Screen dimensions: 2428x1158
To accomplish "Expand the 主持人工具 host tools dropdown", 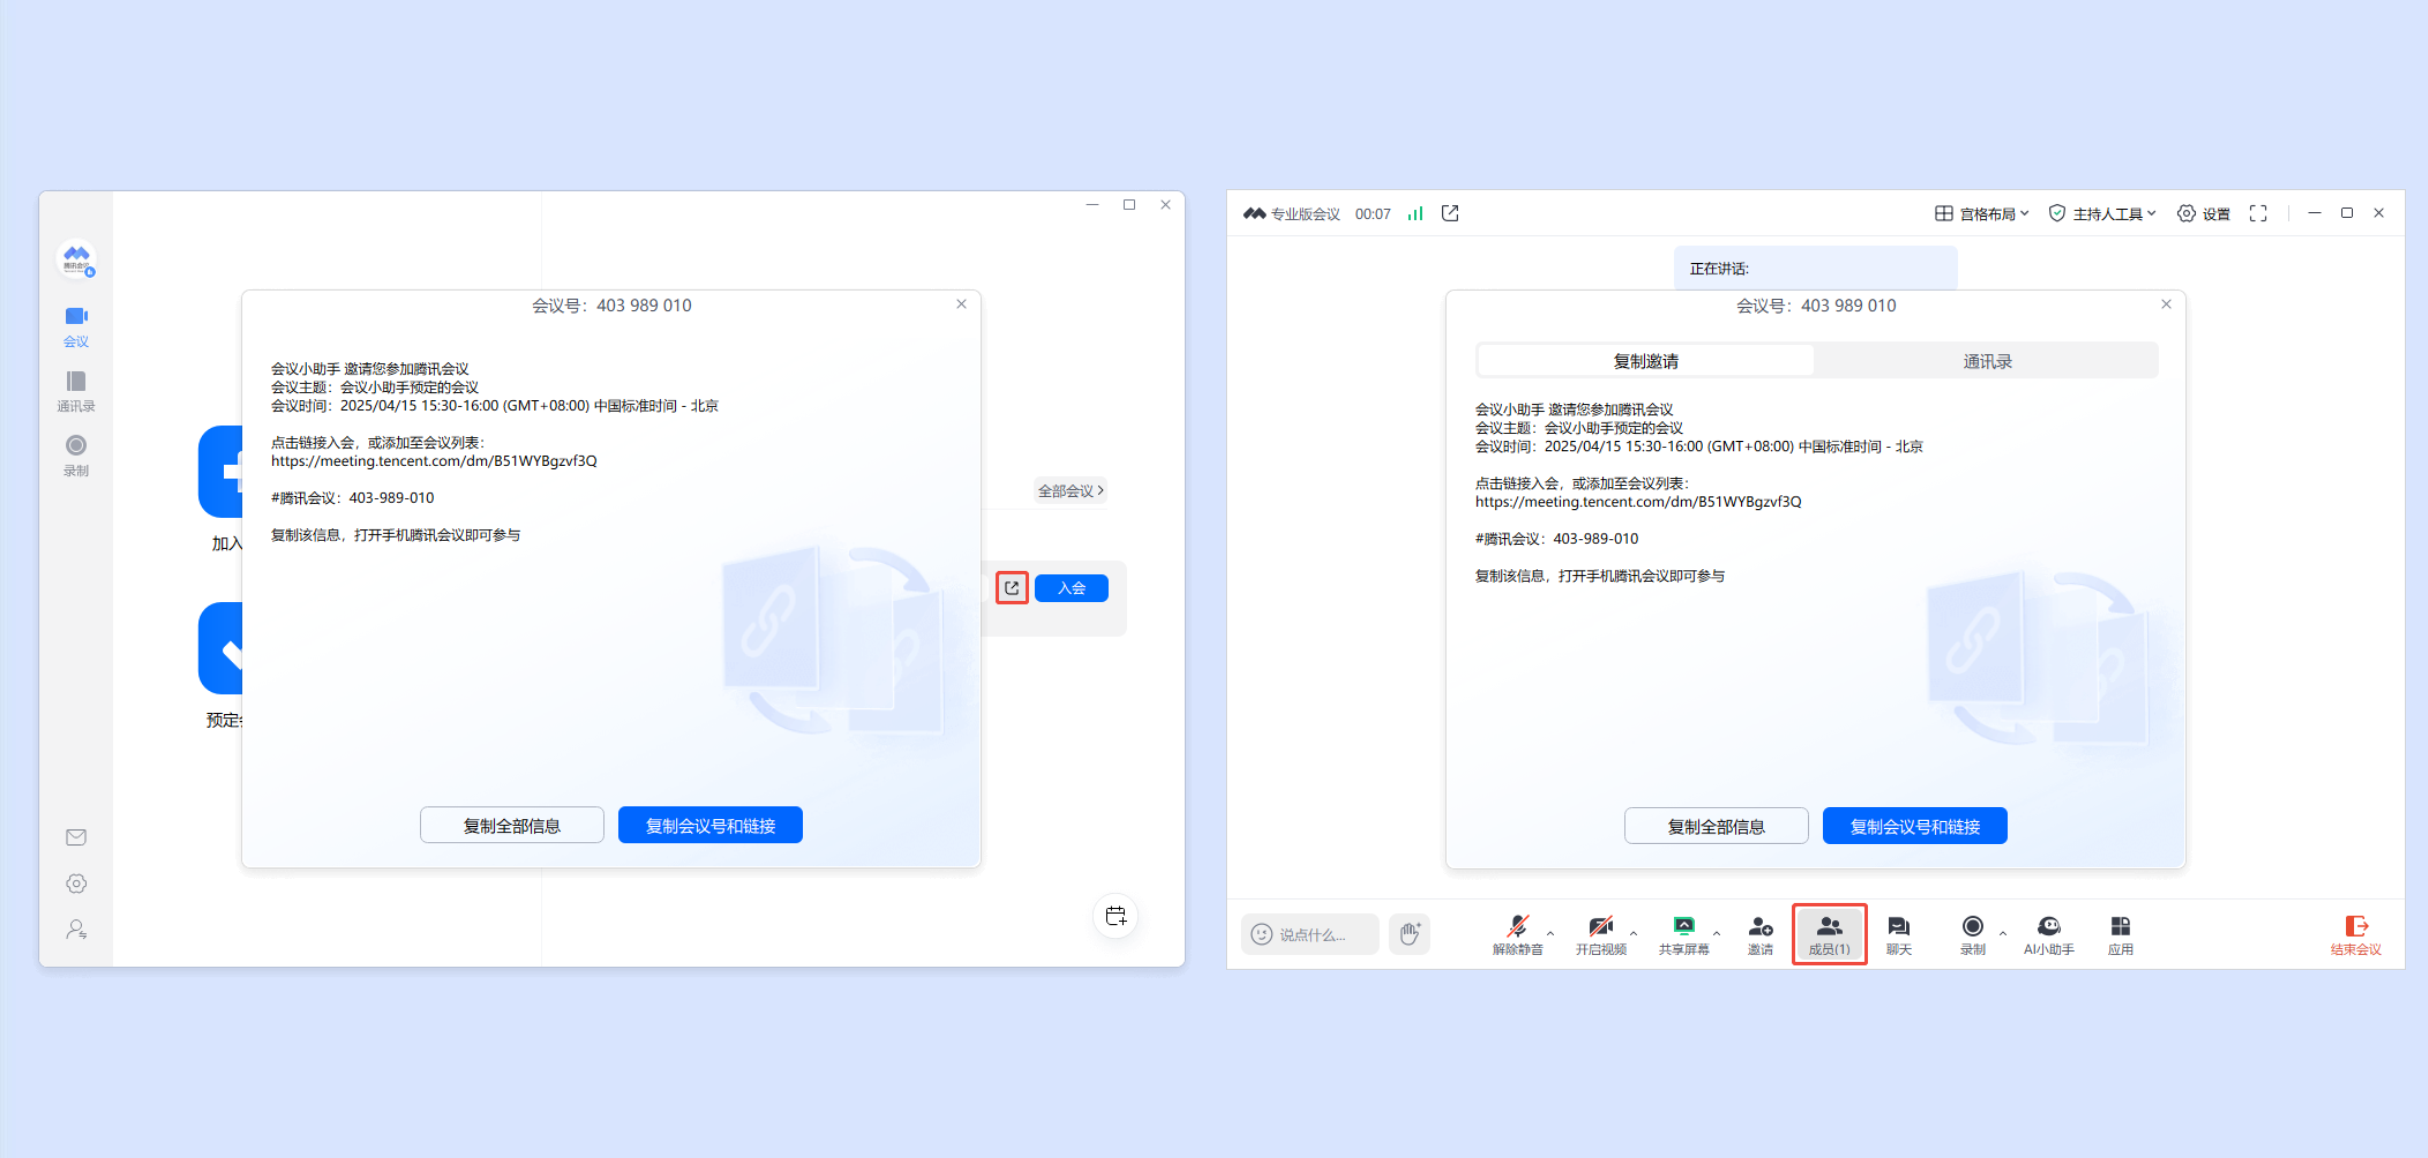I will click(x=2103, y=213).
